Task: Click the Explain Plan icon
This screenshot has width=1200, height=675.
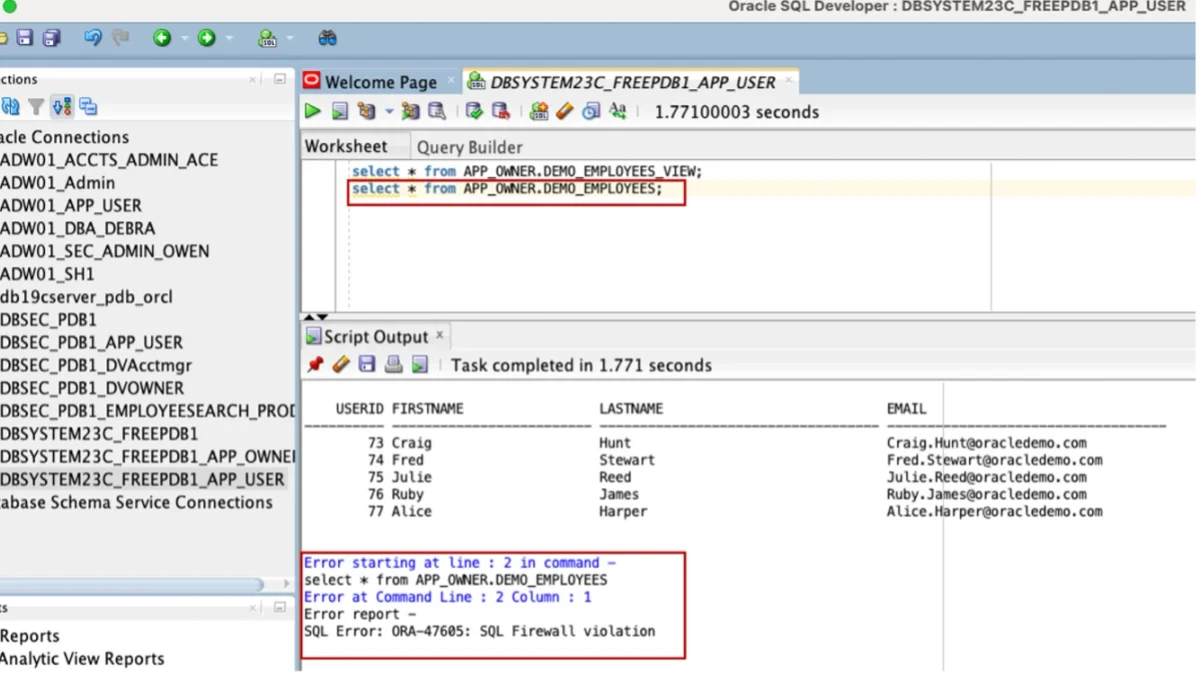Action: (367, 111)
